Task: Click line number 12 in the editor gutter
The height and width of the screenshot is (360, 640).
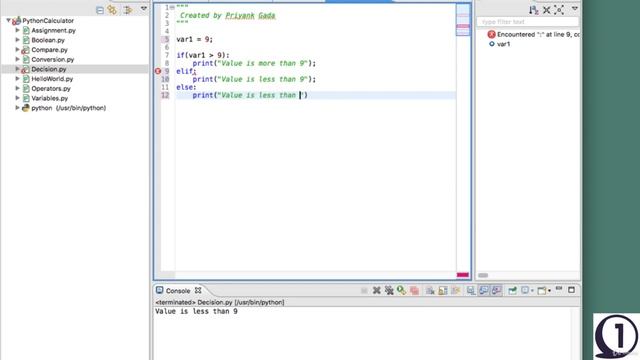Action: click(x=165, y=95)
